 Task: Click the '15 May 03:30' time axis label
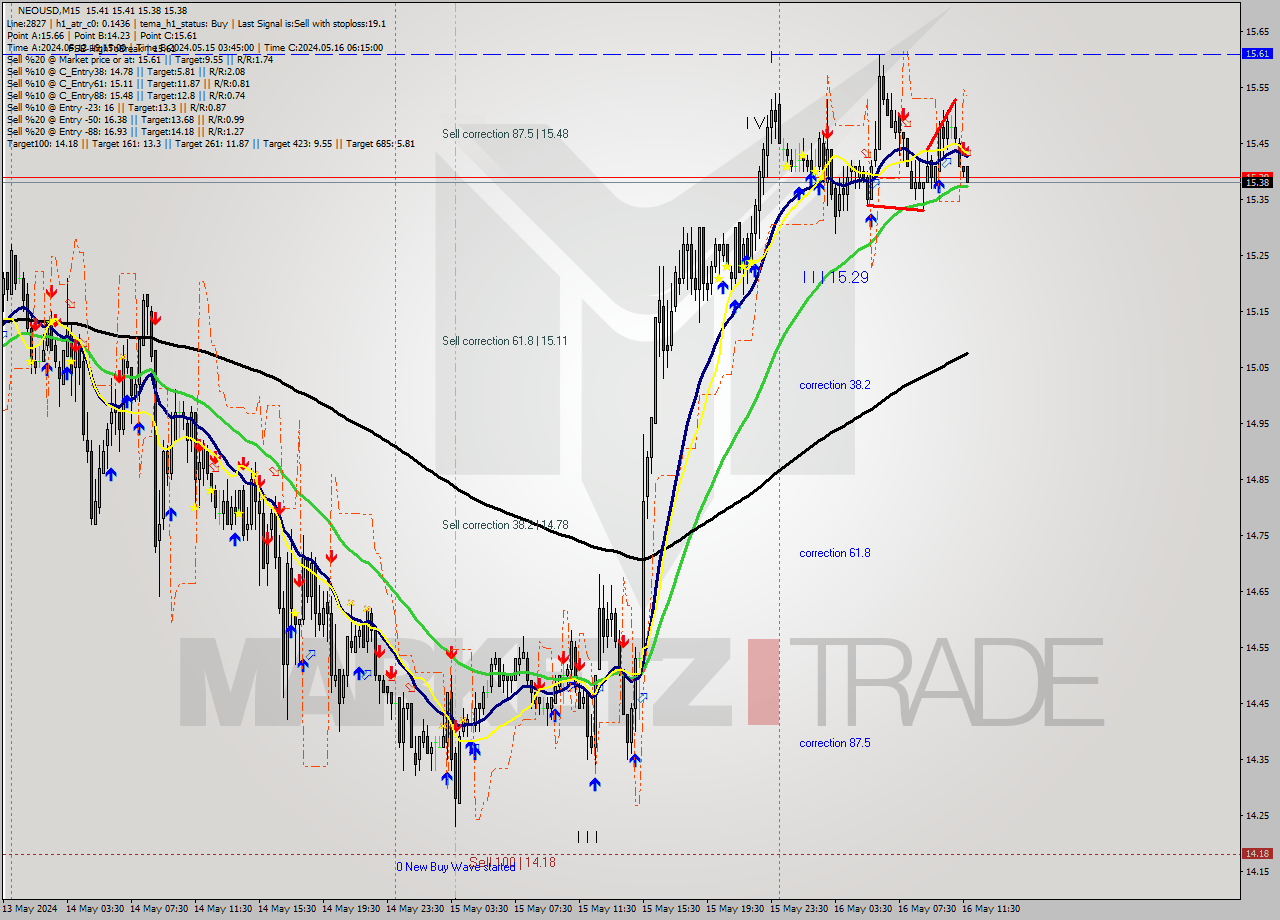(x=479, y=909)
